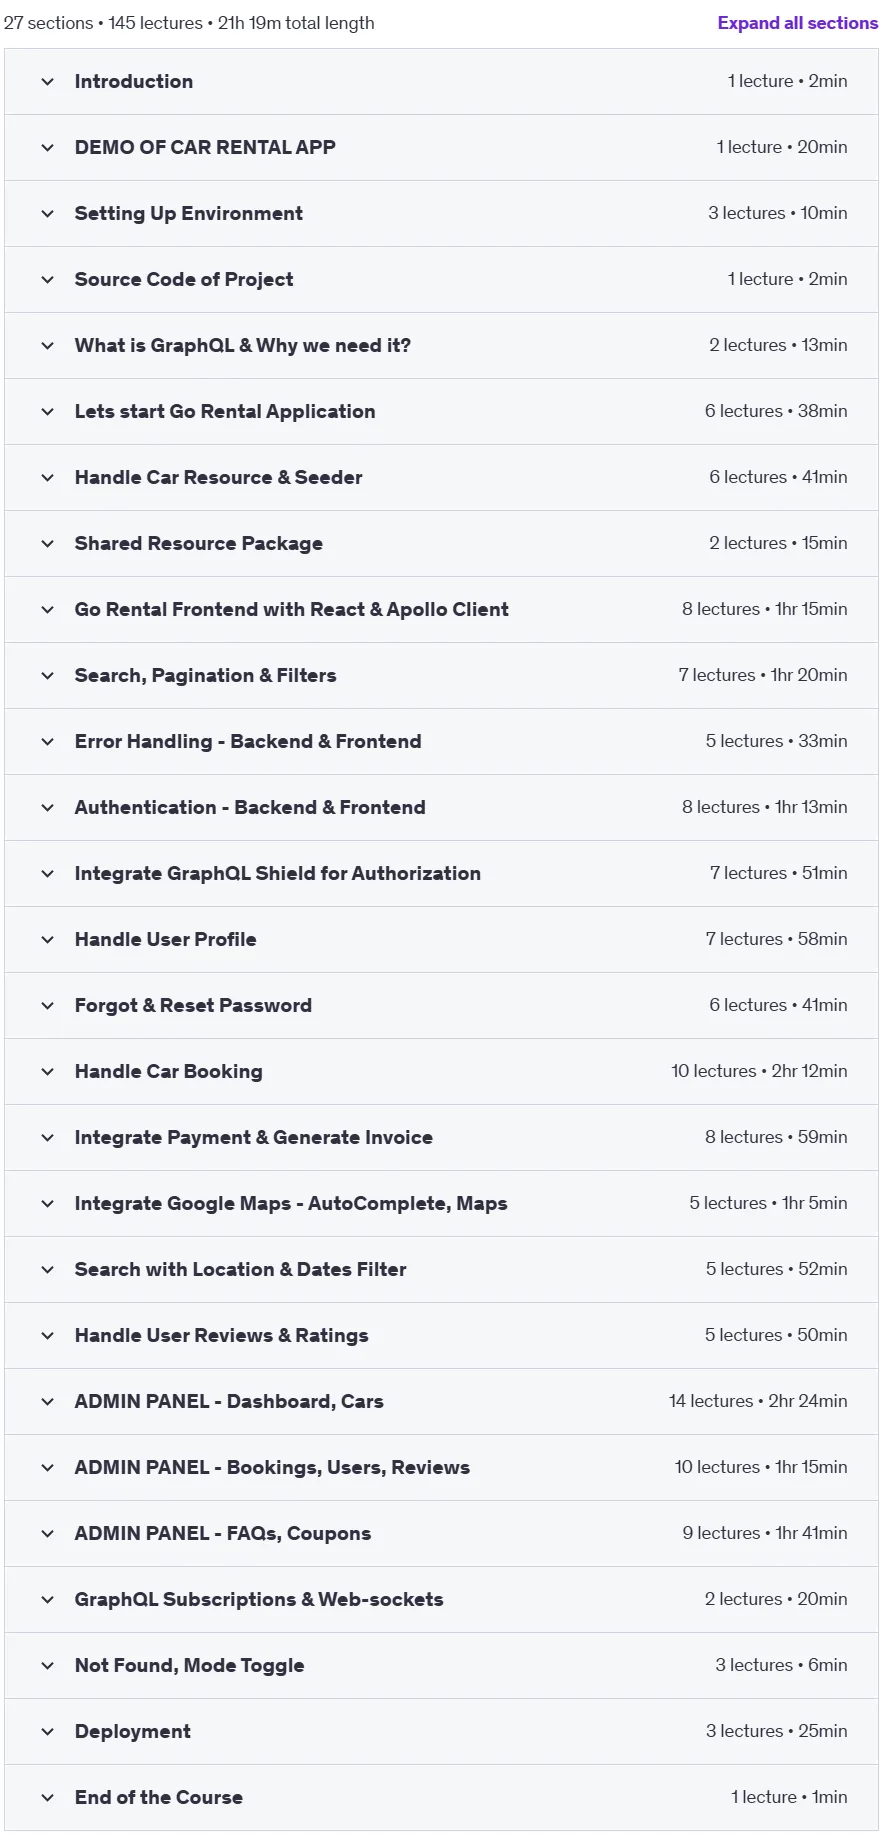This screenshot has height=1834, width=881.
Task: Expand Shared Resource Package chevron
Action: click(47, 544)
